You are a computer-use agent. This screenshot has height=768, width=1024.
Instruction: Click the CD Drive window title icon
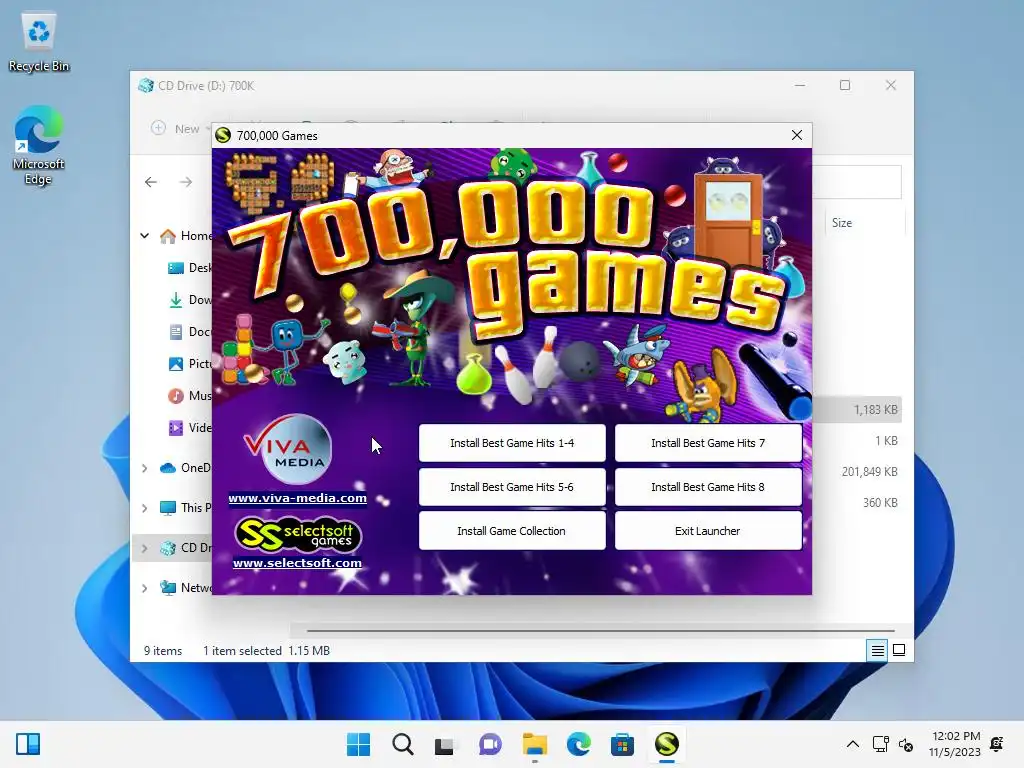(x=146, y=86)
